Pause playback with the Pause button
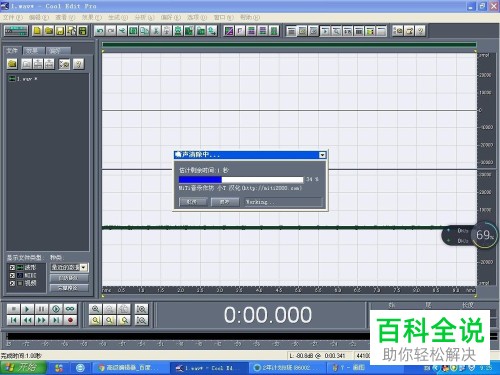 [x=41, y=309]
